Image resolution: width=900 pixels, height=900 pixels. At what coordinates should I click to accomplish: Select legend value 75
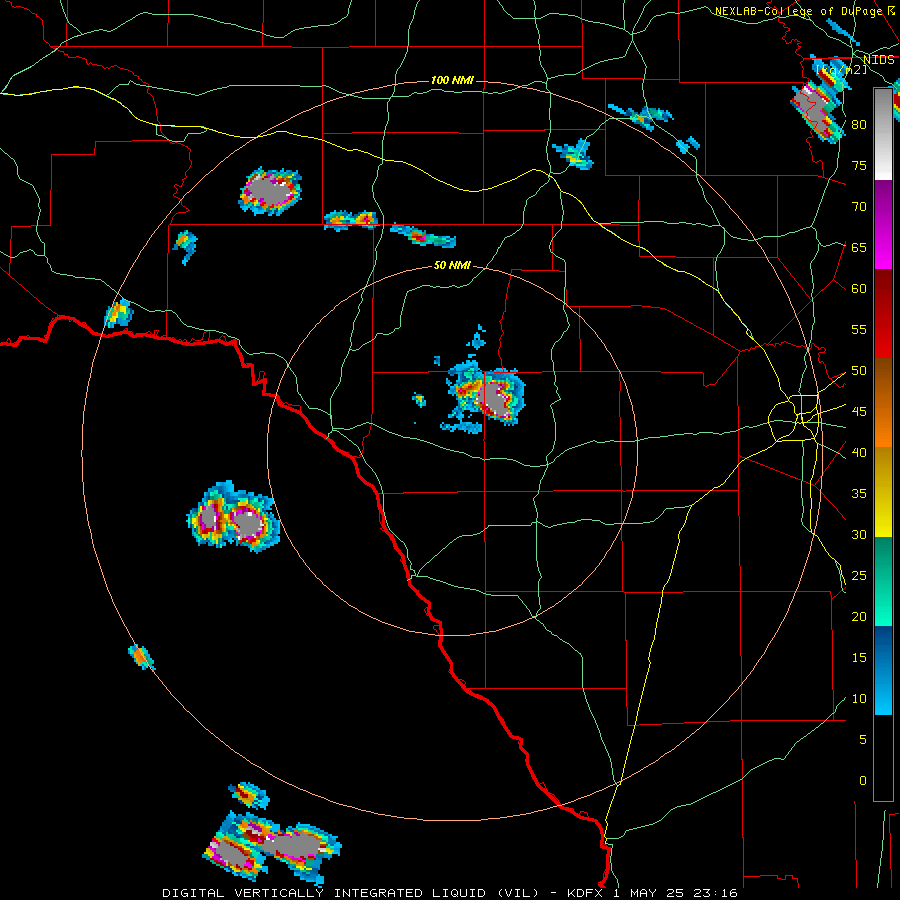tap(859, 165)
